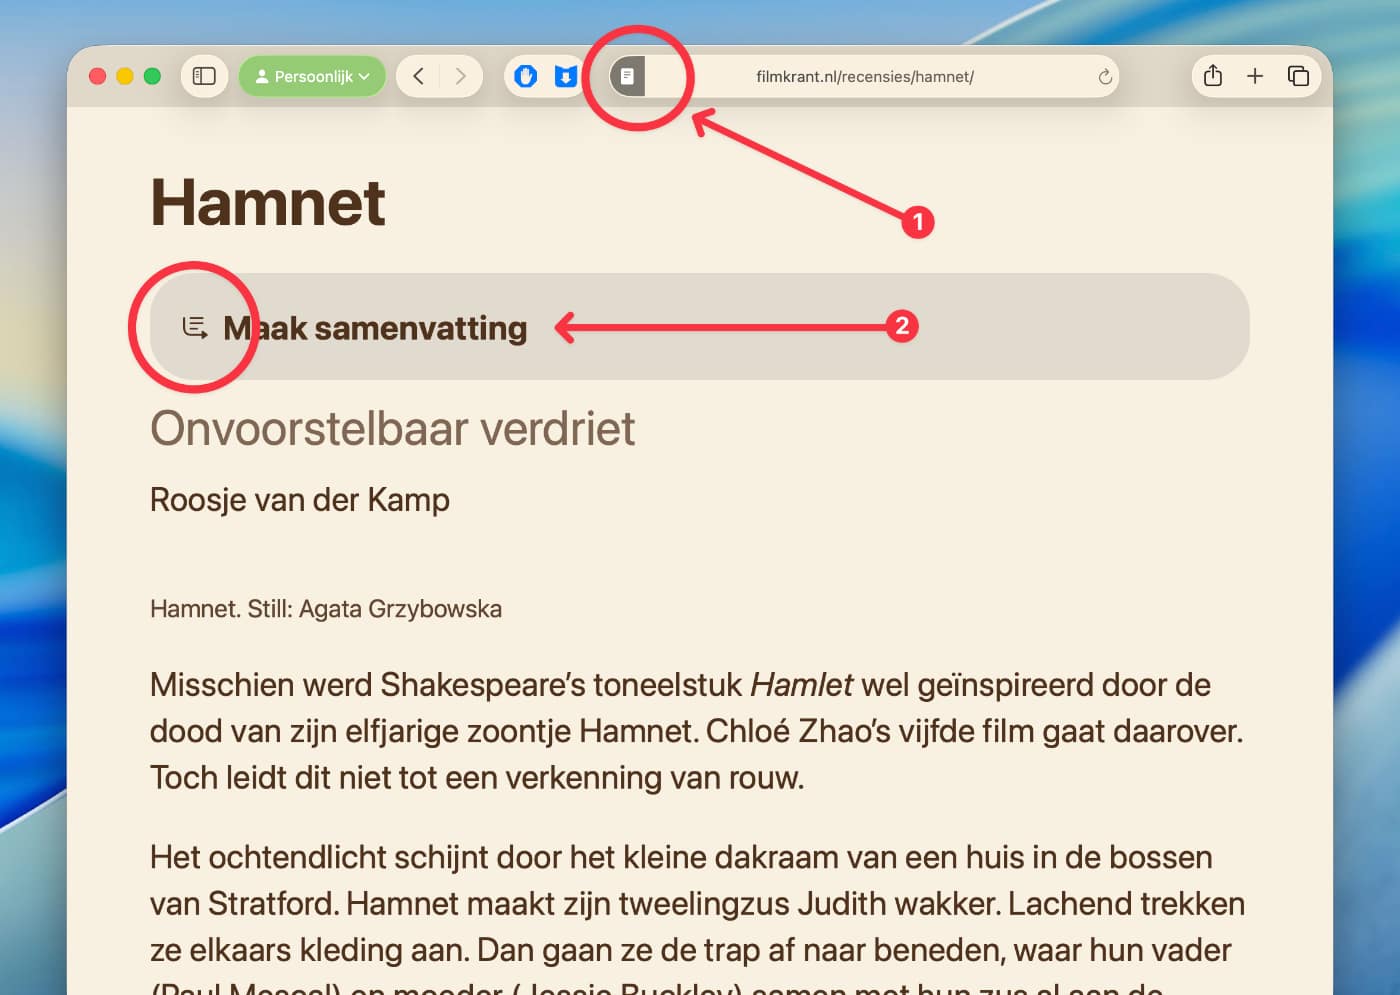This screenshot has width=1400, height=995.
Task: Click the author name Roosje van der Kamp
Action: (x=299, y=499)
